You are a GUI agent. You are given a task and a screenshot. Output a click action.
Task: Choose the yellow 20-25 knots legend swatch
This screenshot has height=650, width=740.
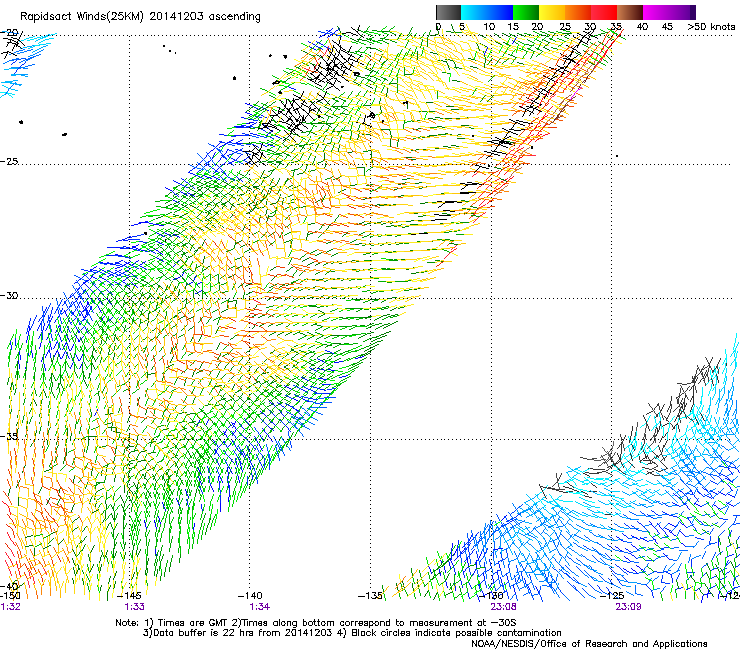(x=552, y=12)
